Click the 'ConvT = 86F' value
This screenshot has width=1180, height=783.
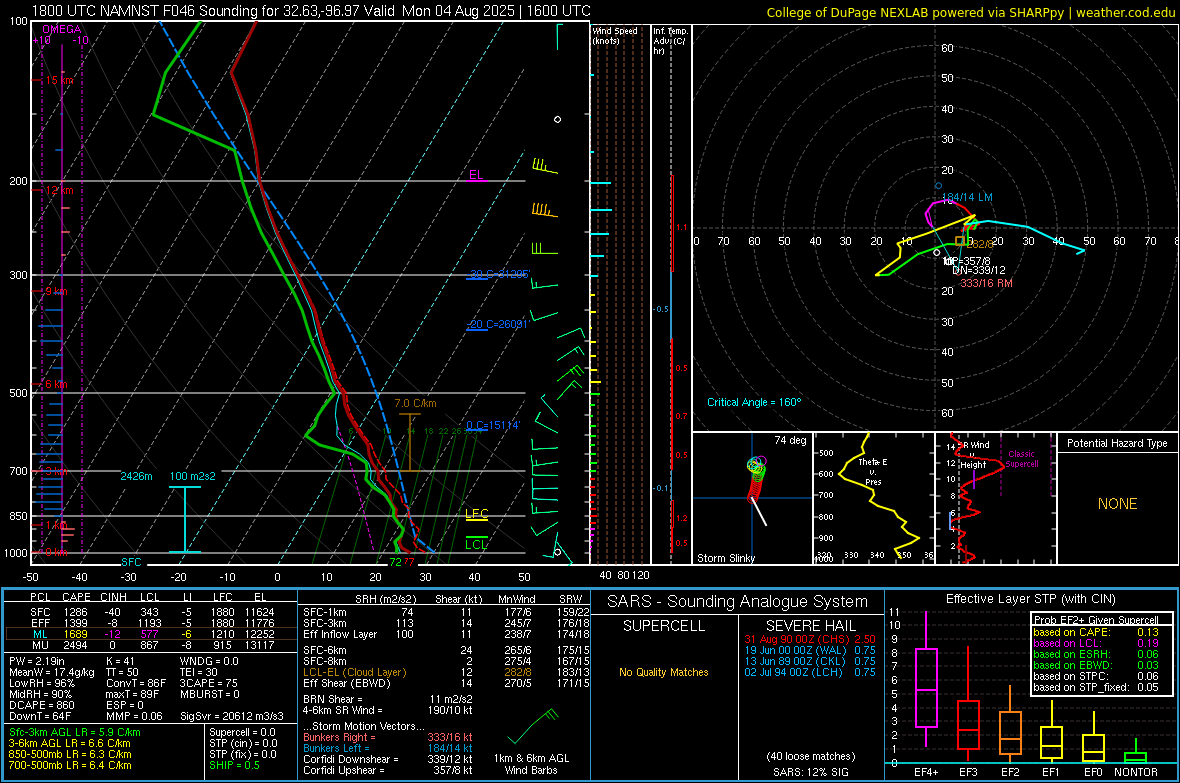click(136, 684)
